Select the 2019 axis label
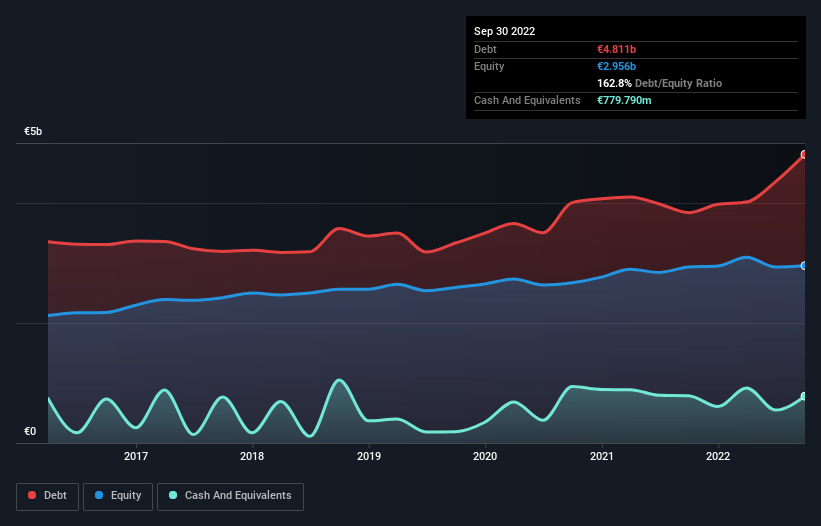Viewport: 821px width, 526px height. point(369,456)
